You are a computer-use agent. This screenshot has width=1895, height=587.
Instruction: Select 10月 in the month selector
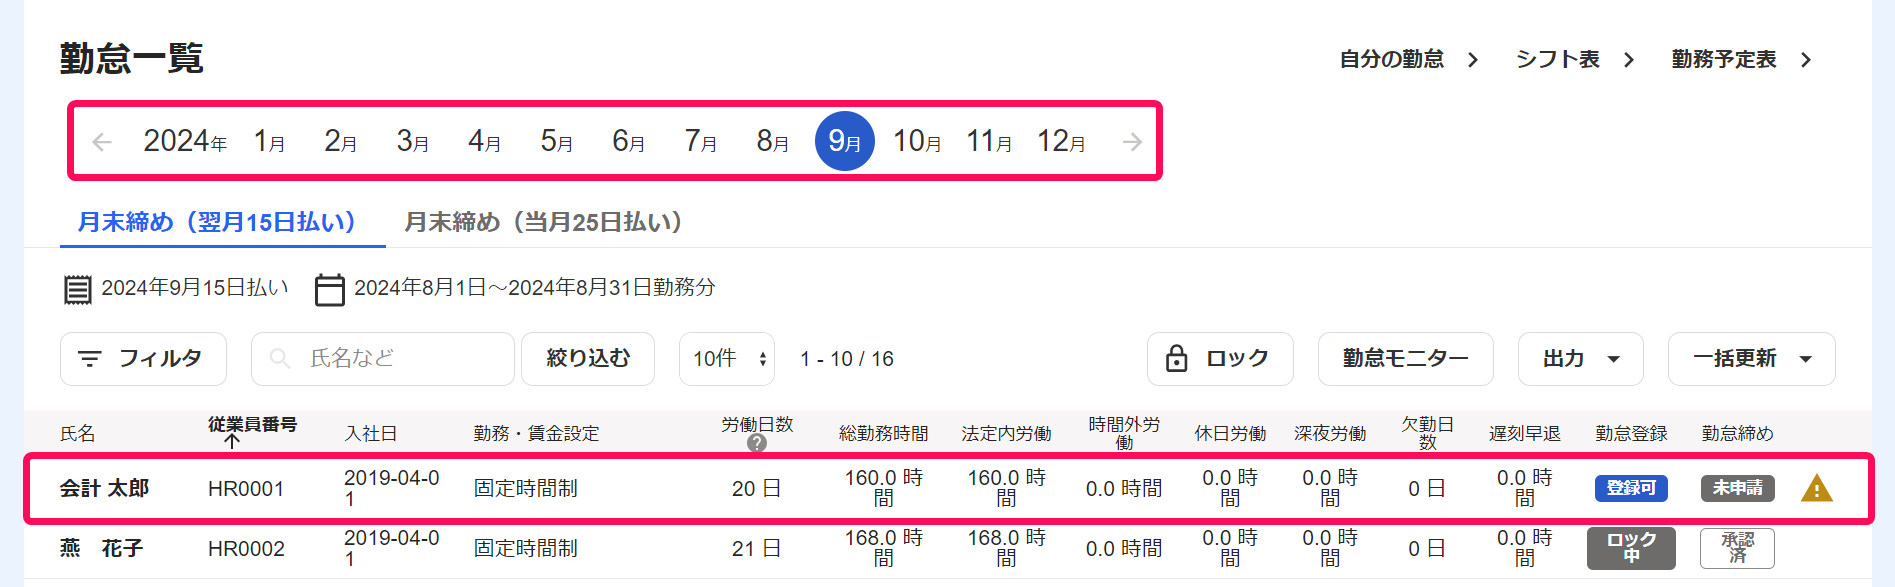pyautogui.click(x=917, y=142)
